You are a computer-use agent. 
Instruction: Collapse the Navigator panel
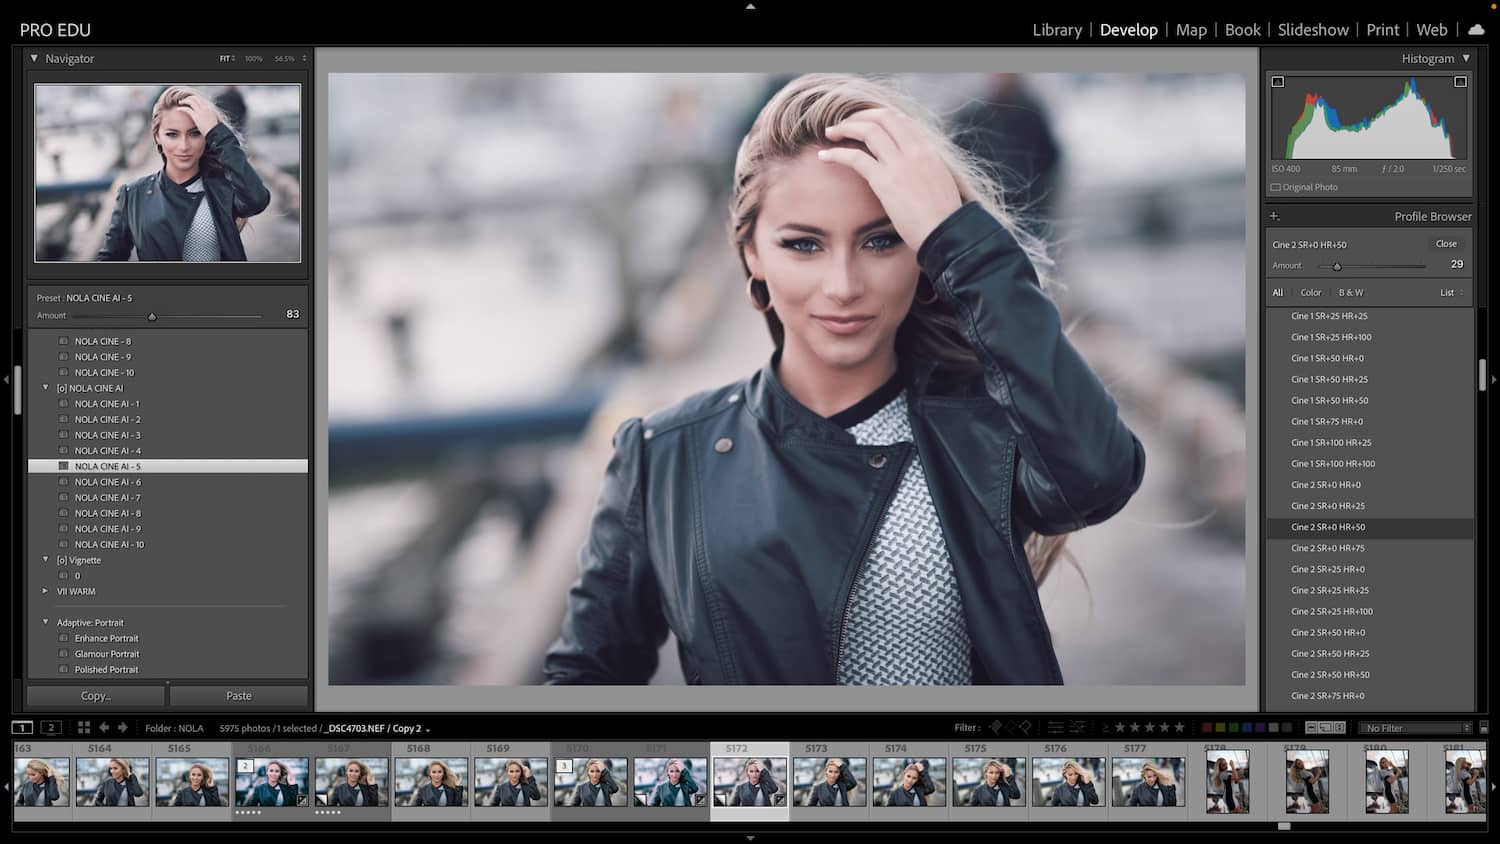[x=34, y=59]
